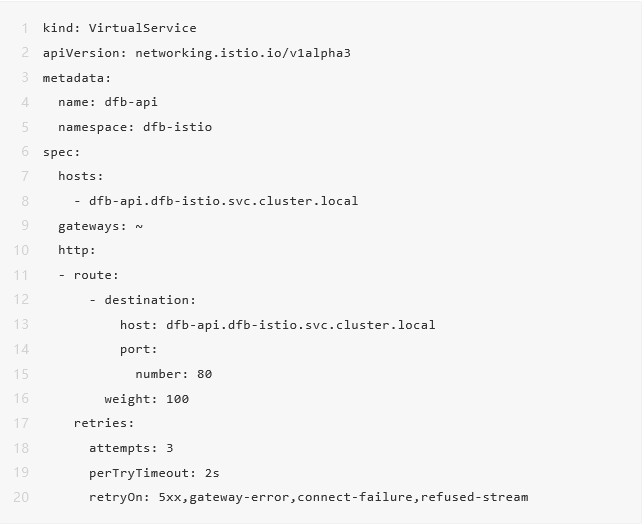Click the tilde after gateways:
The width and height of the screenshot is (644, 527).
[139, 226]
